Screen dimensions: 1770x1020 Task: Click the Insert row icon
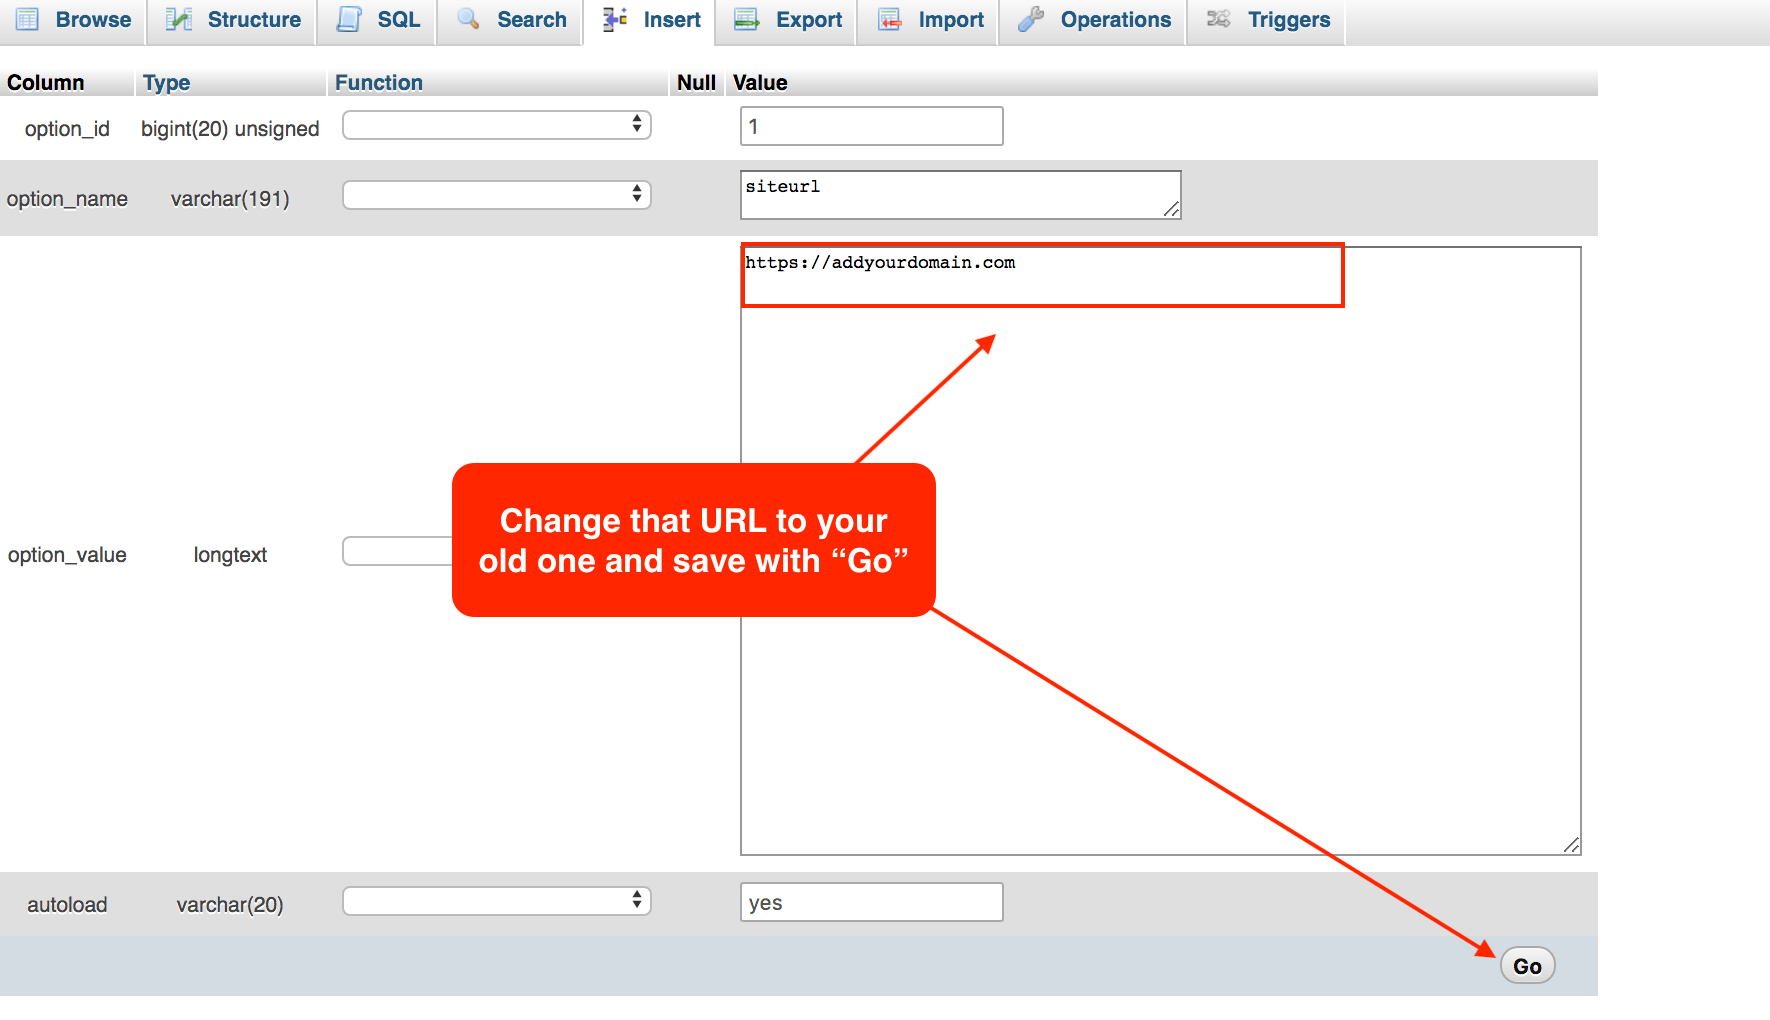pyautogui.click(x=615, y=19)
